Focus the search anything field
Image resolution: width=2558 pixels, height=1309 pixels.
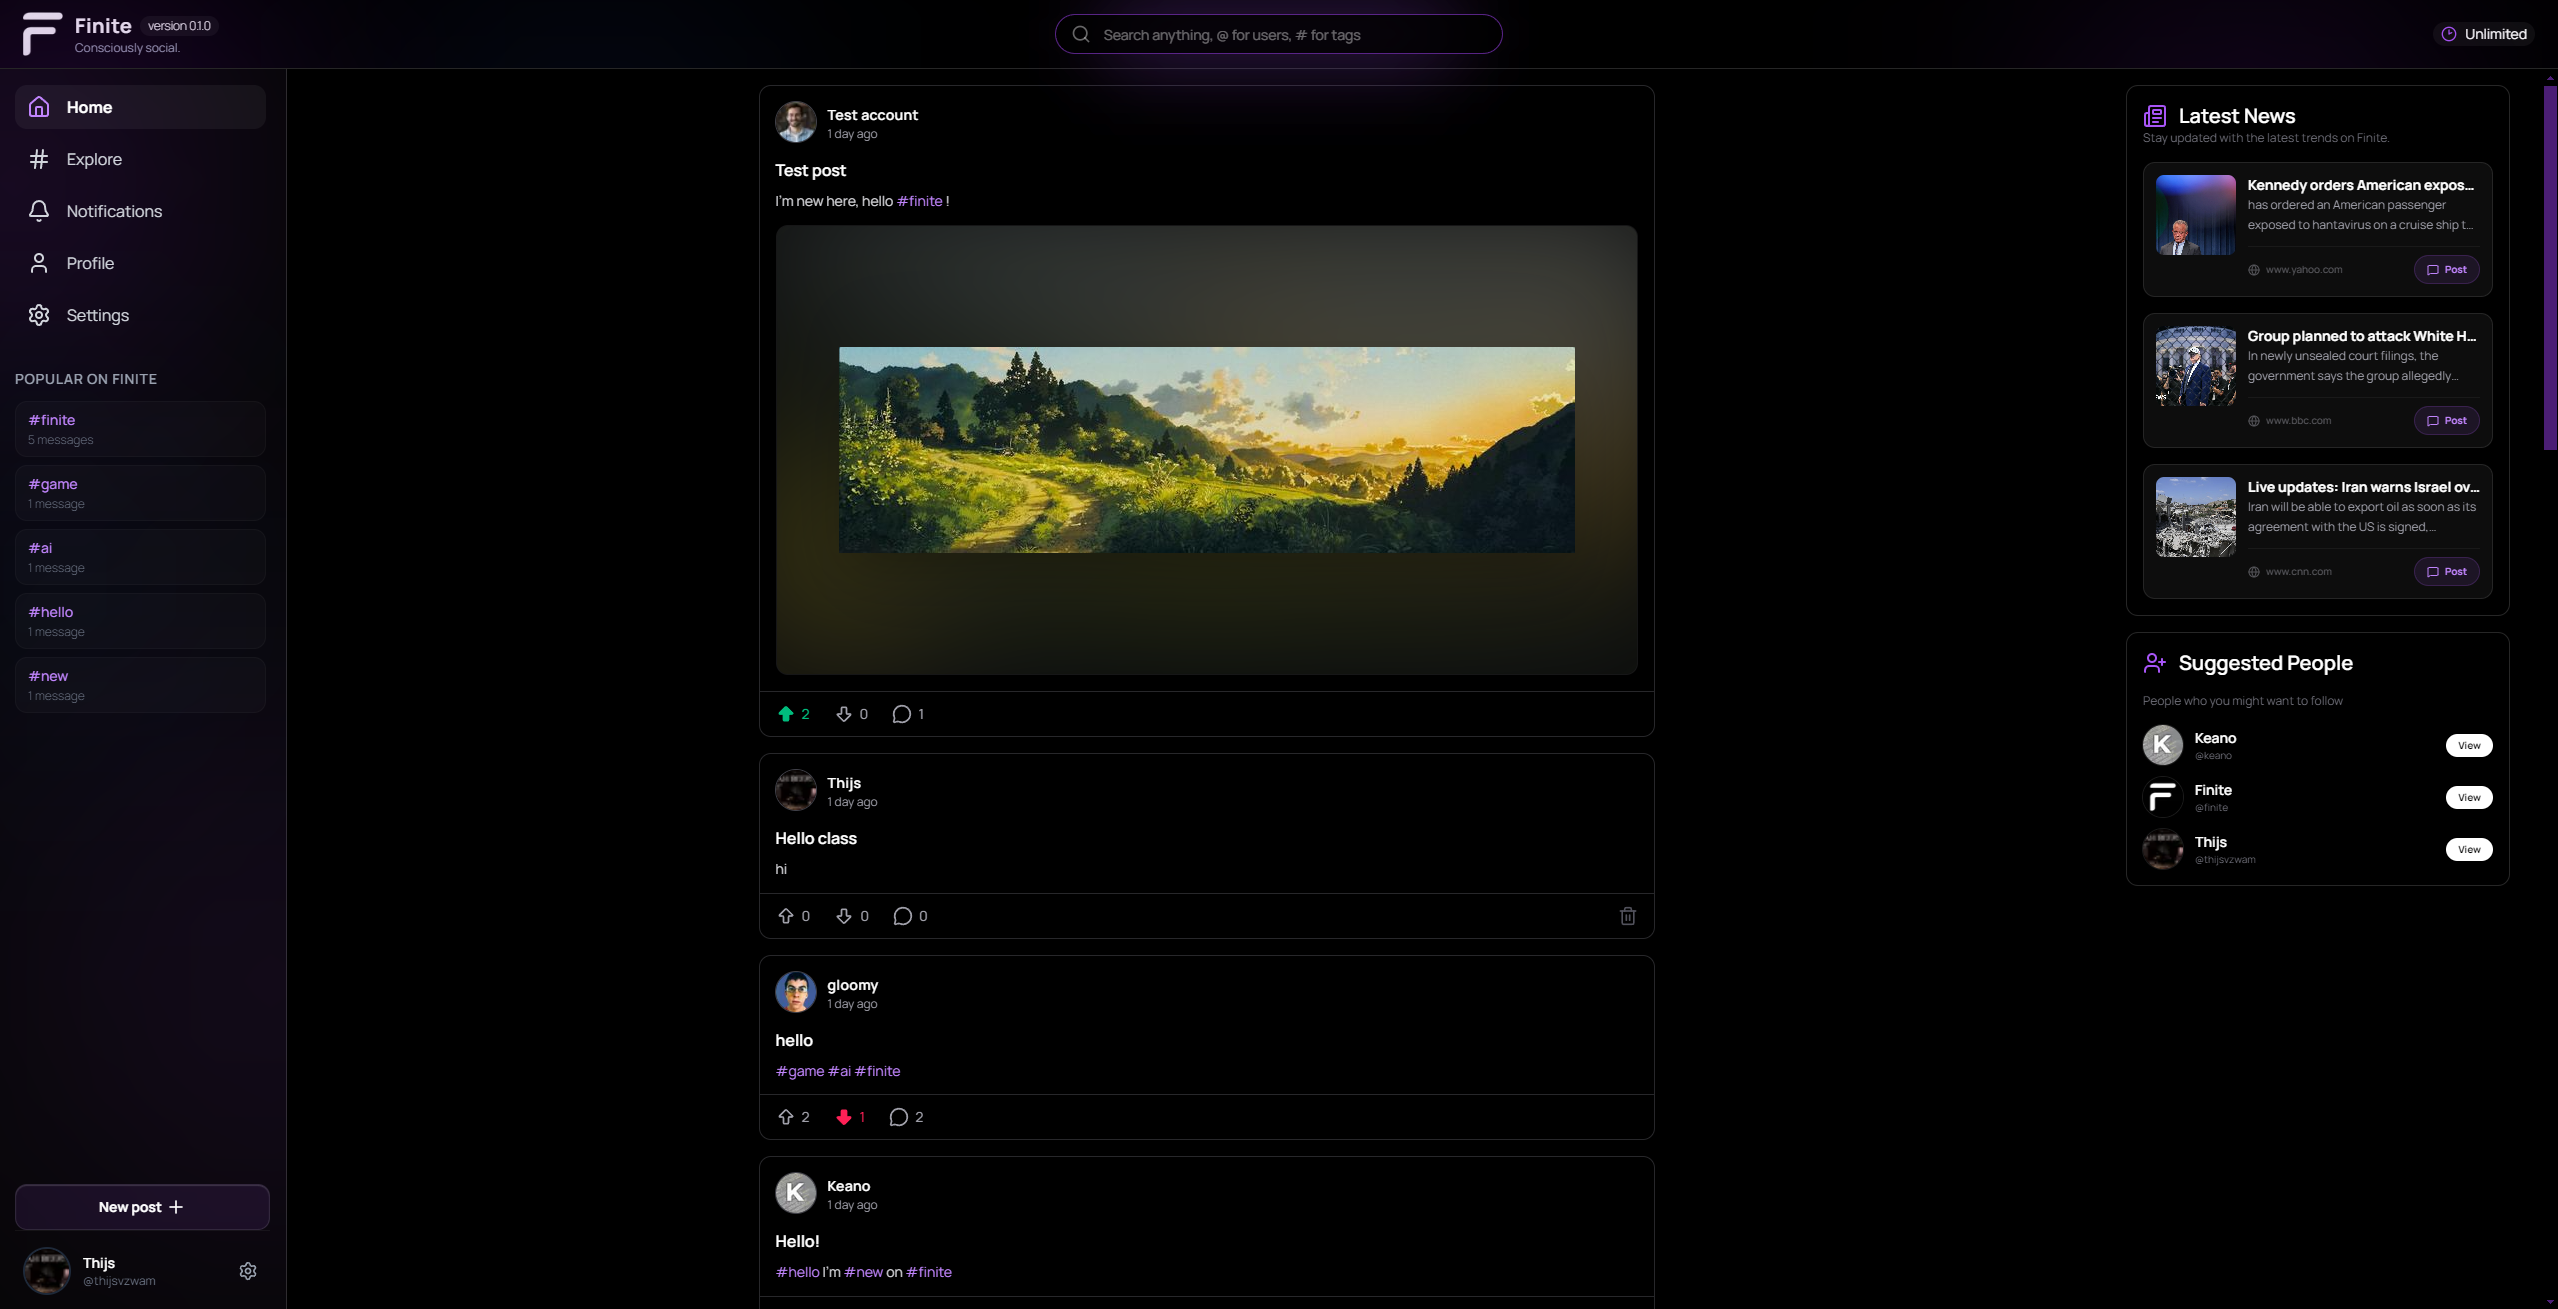pyautogui.click(x=1278, y=34)
